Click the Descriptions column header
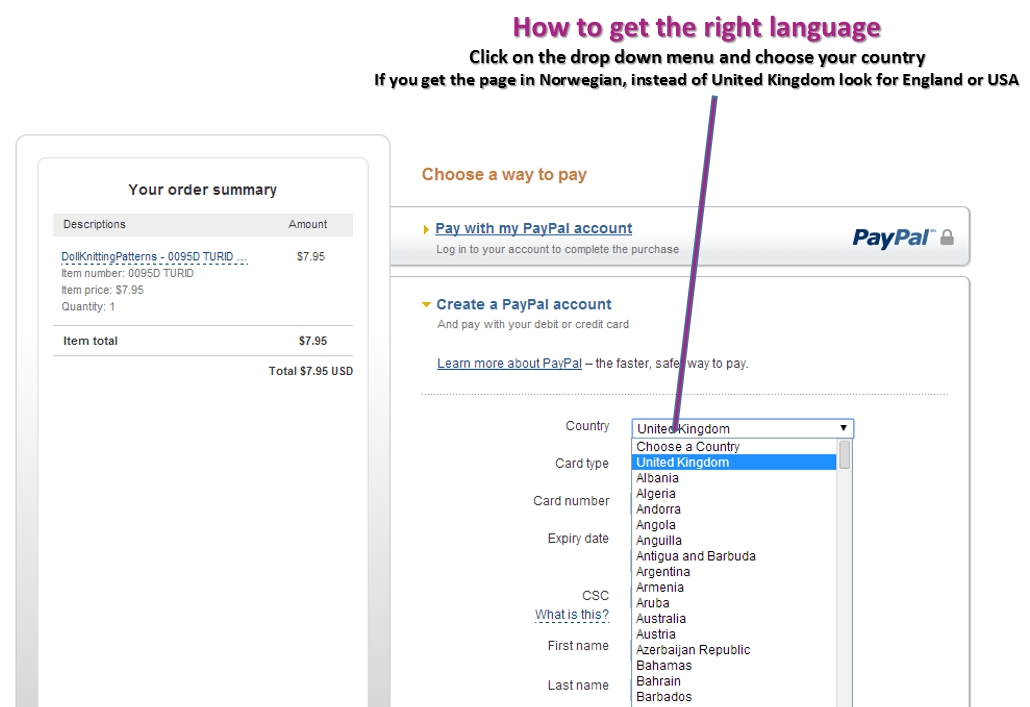This screenshot has width=1030, height=707. click(94, 224)
